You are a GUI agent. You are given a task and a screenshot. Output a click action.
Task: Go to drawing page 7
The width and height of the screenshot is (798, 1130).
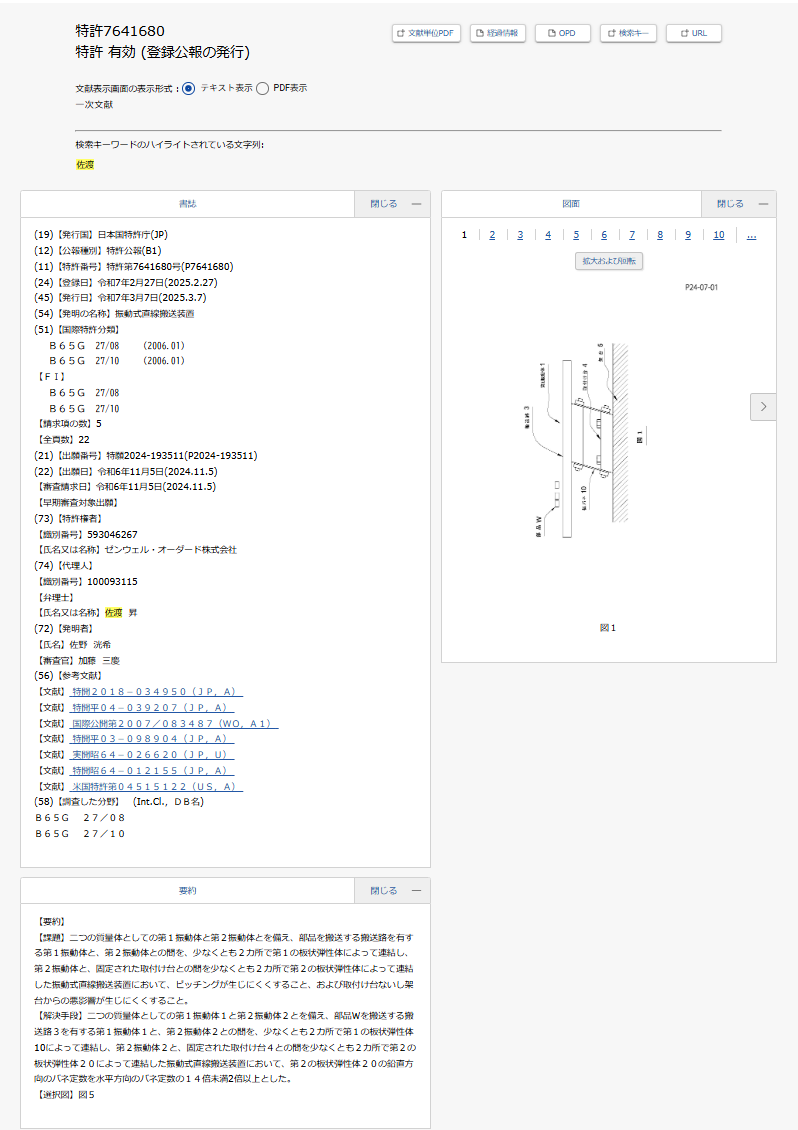[632, 235]
